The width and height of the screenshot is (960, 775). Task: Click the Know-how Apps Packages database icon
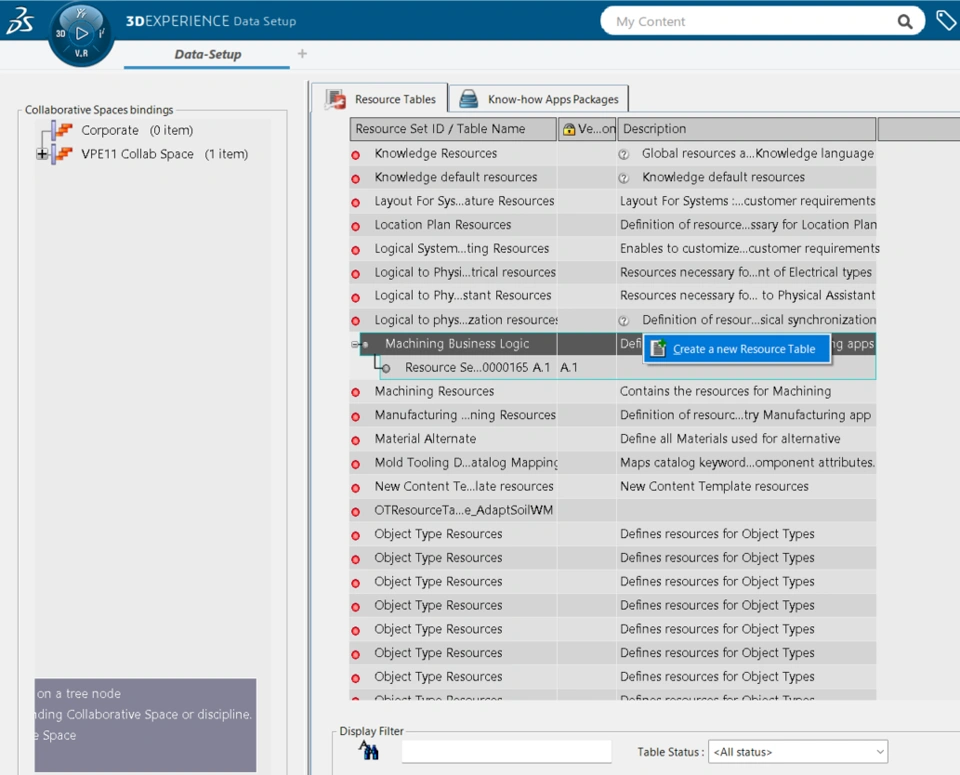(x=468, y=99)
